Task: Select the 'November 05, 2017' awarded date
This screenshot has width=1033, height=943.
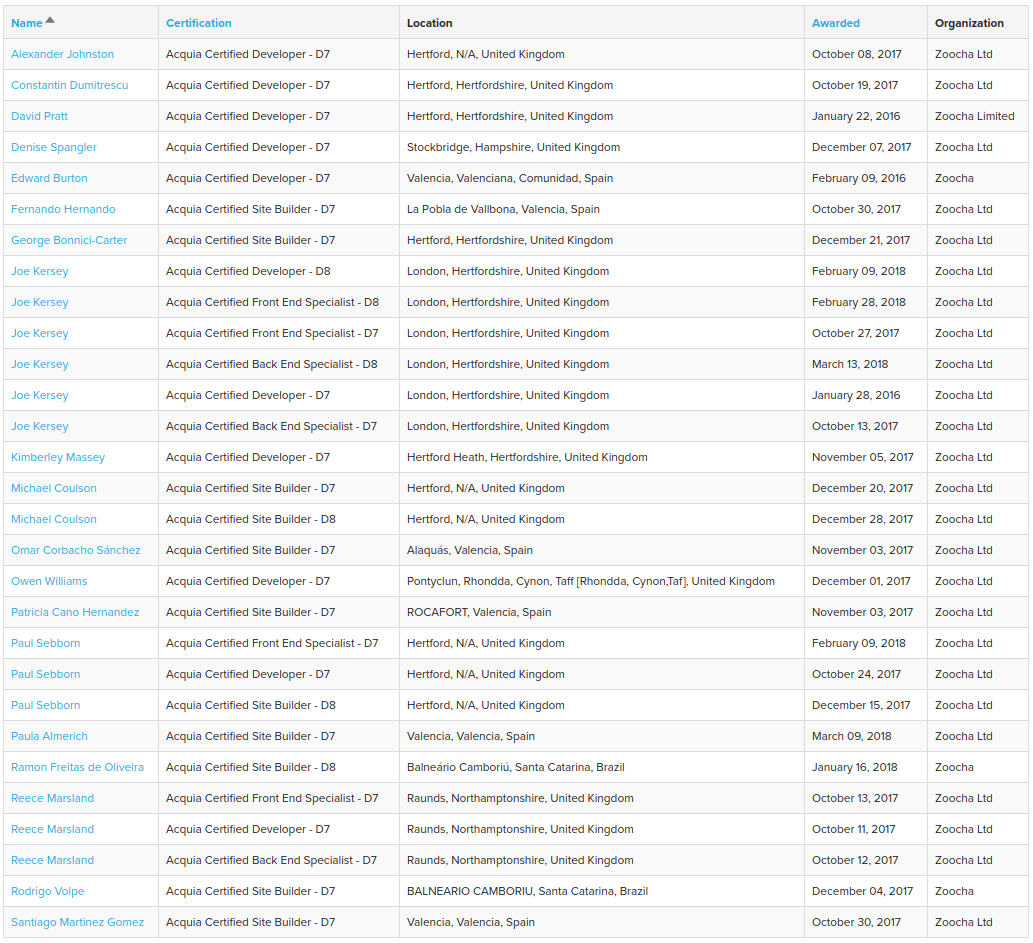Action: (862, 457)
